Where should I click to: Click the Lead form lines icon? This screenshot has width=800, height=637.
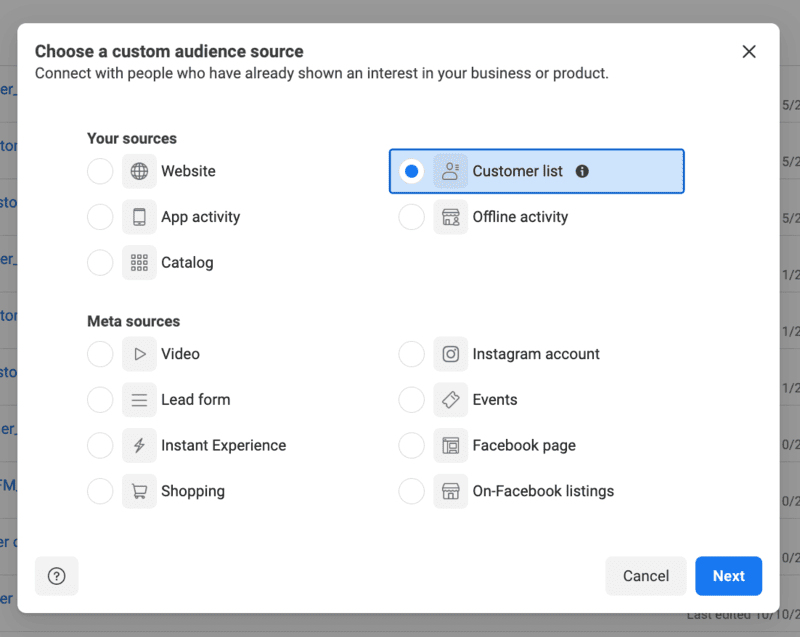point(139,400)
